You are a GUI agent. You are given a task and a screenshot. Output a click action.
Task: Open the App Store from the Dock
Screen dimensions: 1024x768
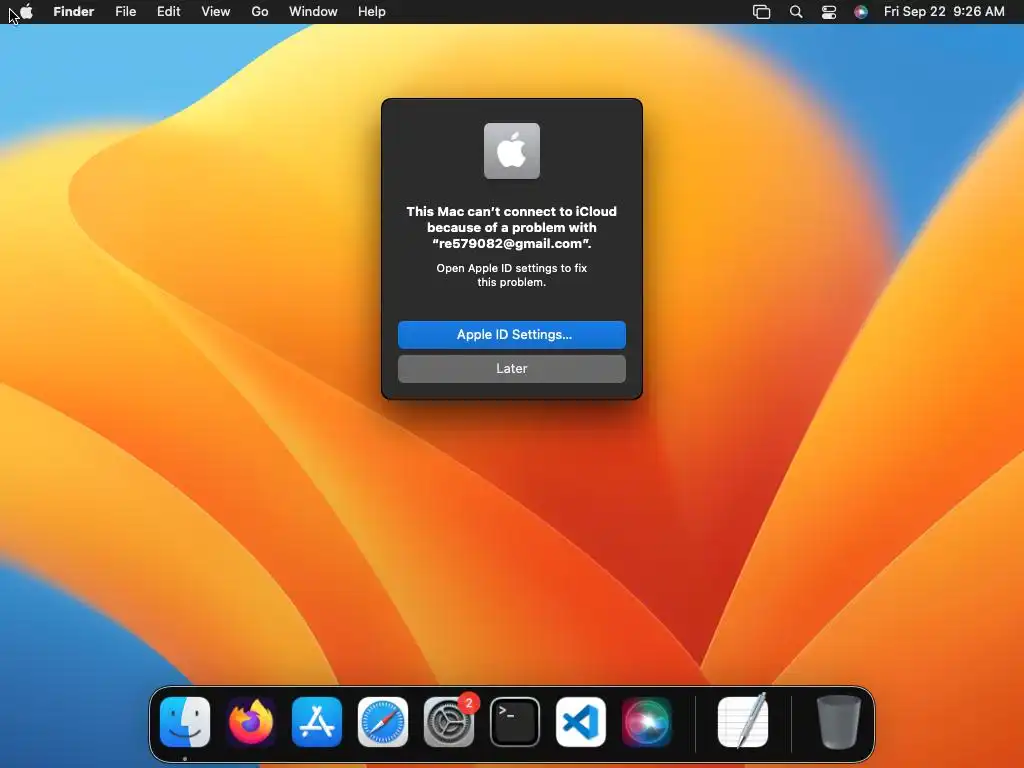(x=317, y=722)
